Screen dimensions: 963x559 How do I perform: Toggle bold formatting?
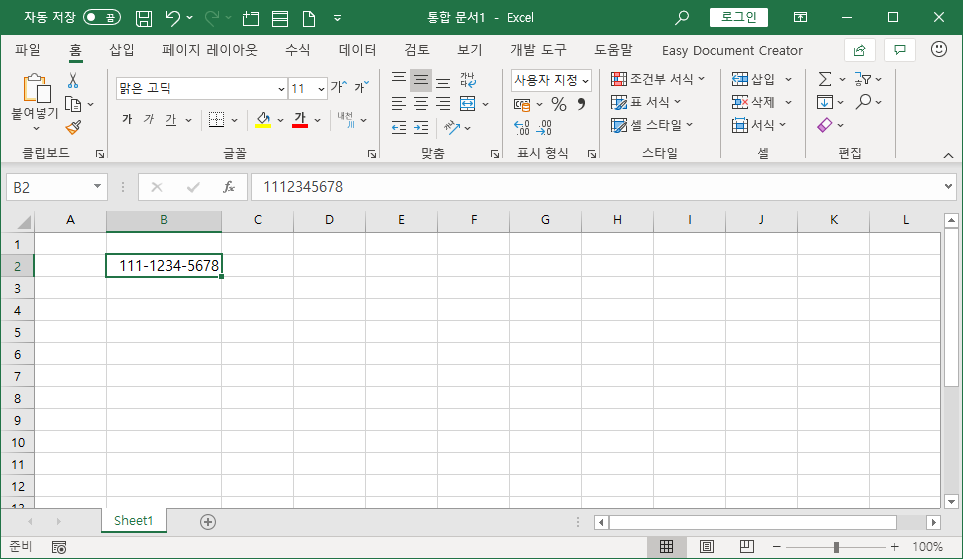point(127,119)
